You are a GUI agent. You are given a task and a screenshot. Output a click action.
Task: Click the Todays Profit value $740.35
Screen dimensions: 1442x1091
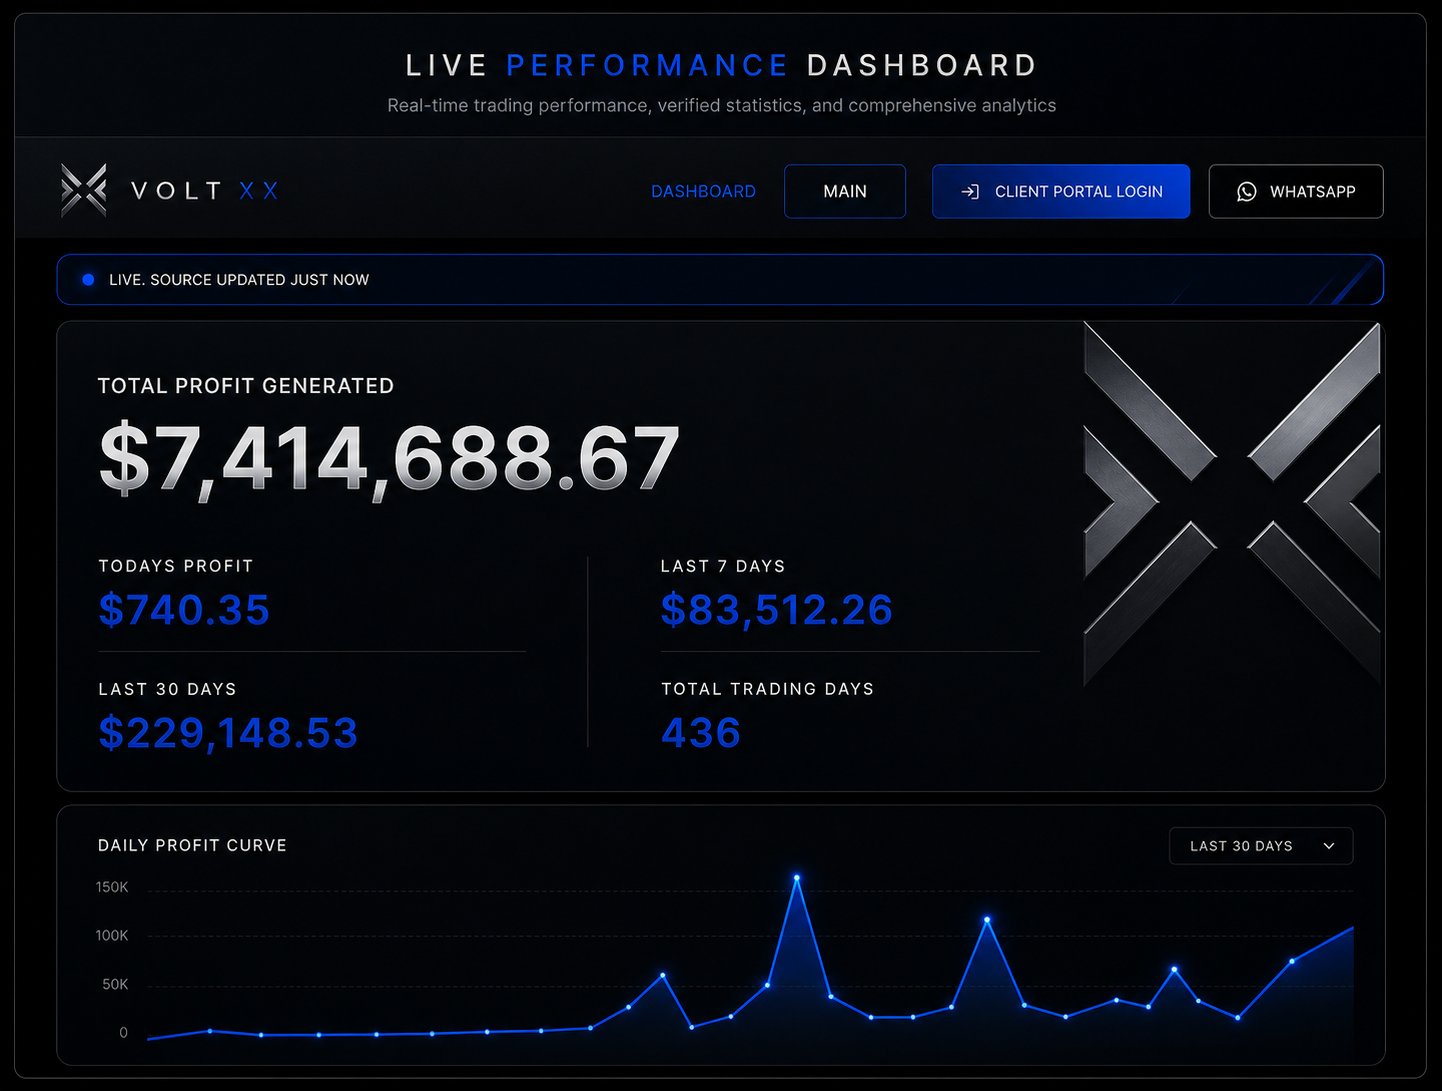coord(184,609)
